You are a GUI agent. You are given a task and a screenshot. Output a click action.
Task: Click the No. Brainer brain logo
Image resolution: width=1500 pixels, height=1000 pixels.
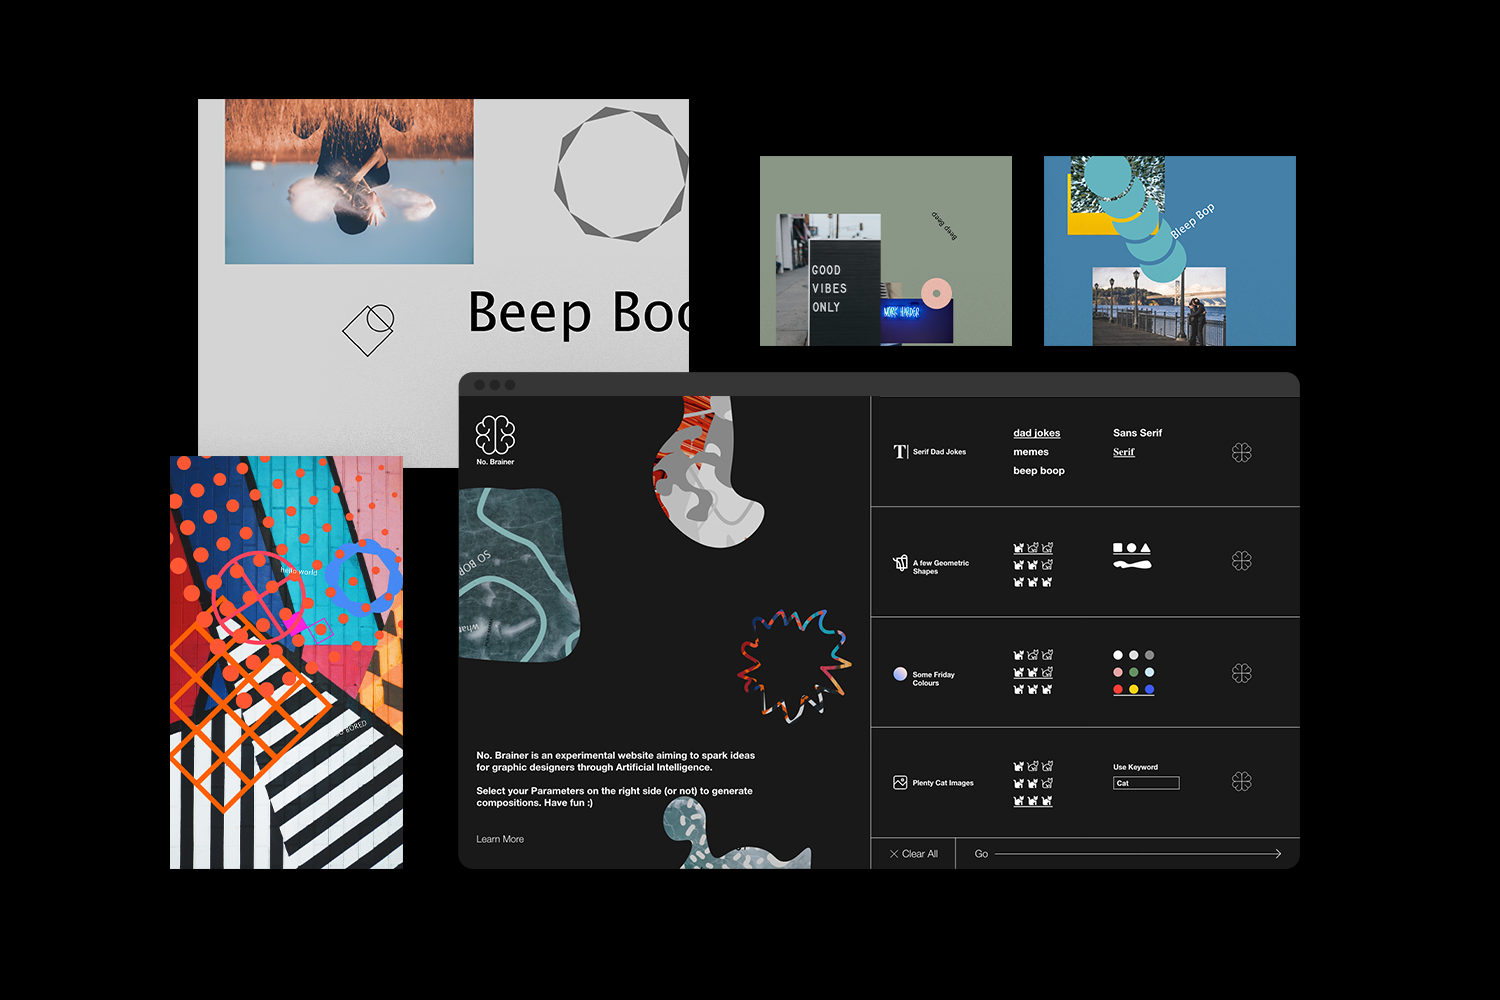tap(495, 435)
